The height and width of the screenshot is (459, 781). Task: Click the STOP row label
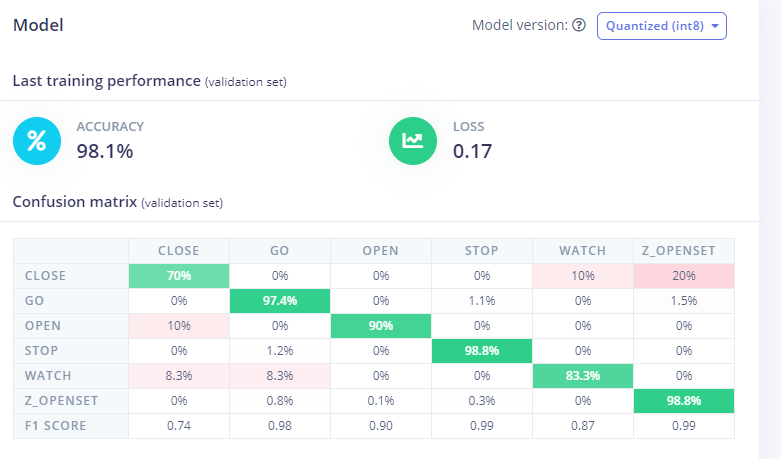pos(71,350)
